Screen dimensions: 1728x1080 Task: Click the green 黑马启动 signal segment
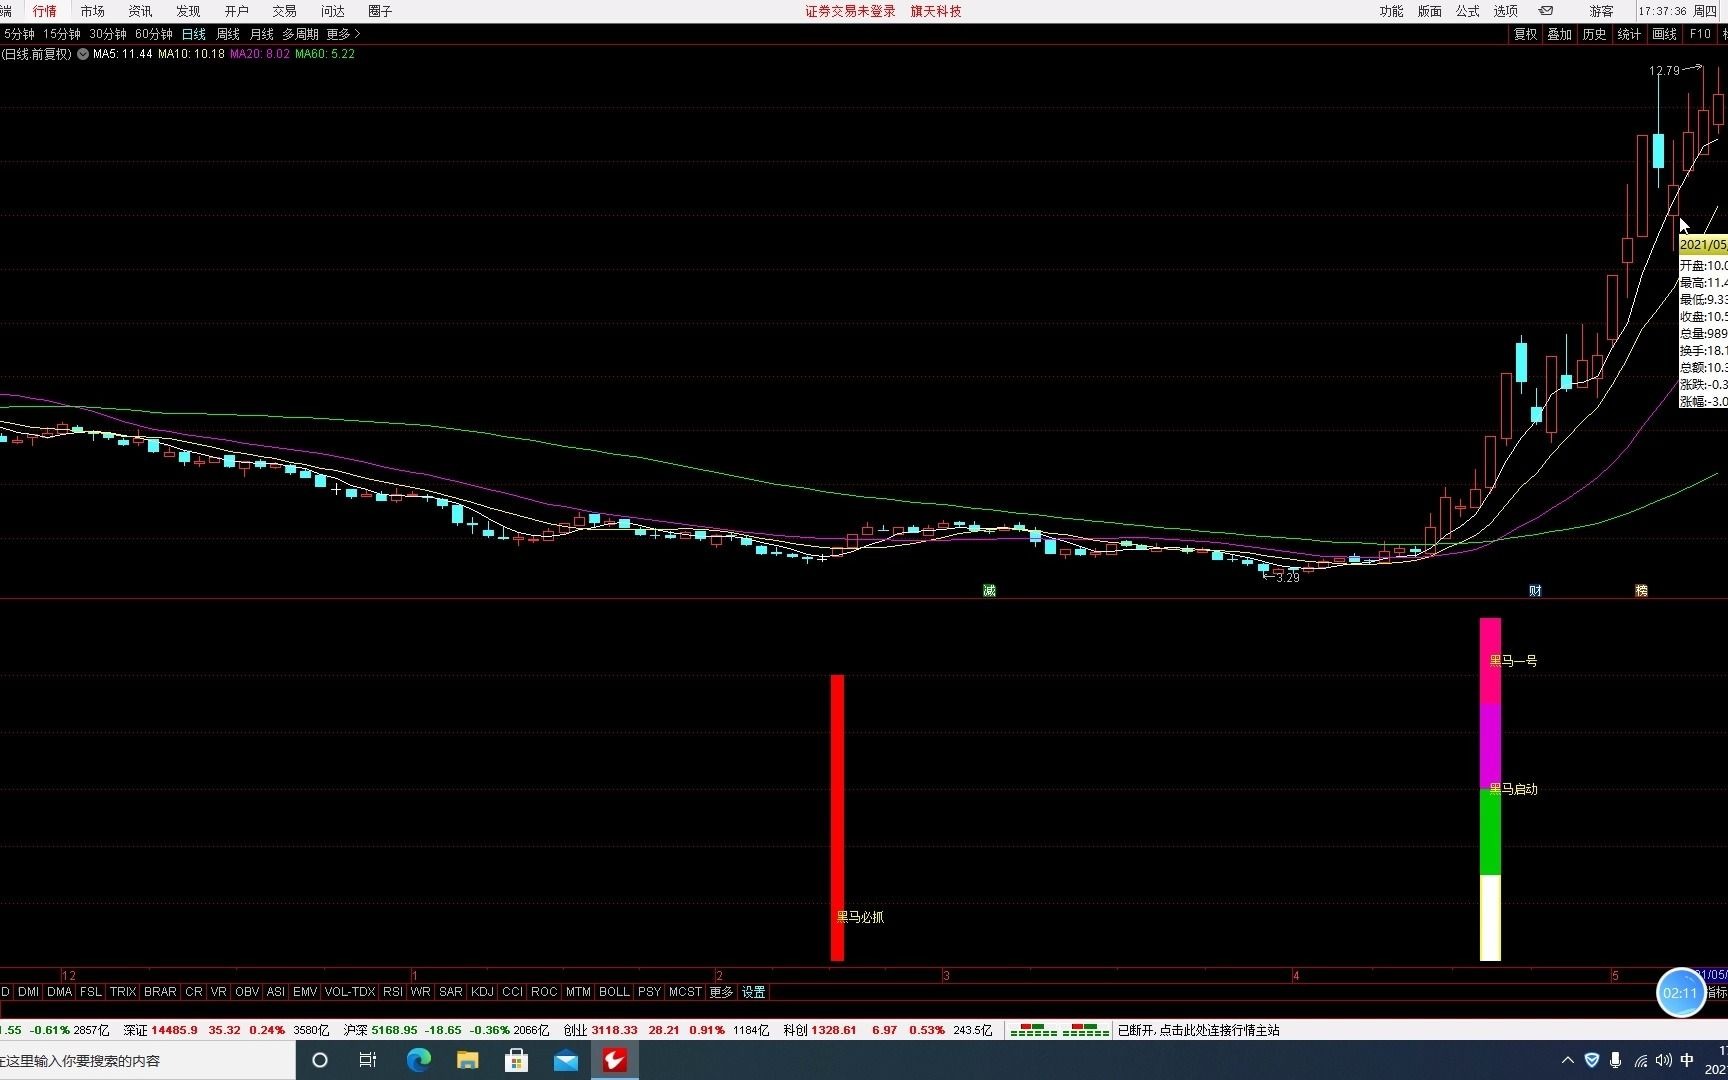[1490, 832]
